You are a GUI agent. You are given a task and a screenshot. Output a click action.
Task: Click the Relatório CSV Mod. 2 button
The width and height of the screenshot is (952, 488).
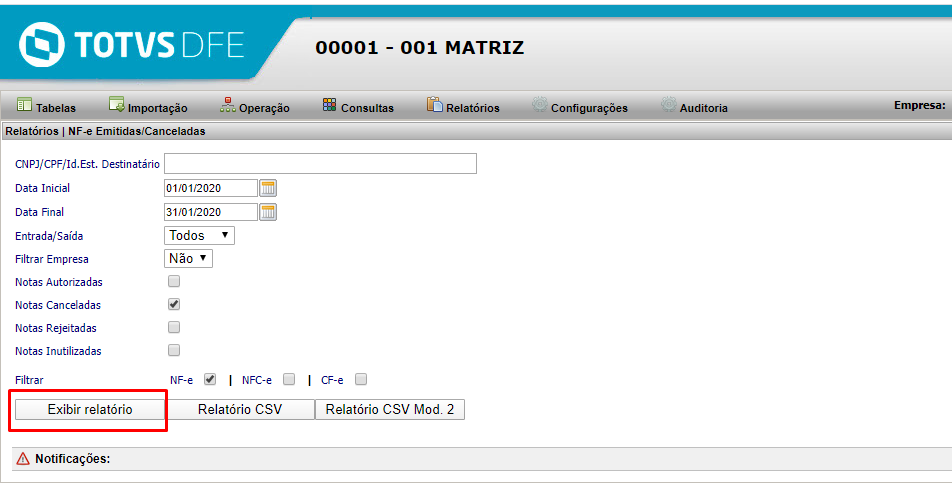tap(390, 410)
